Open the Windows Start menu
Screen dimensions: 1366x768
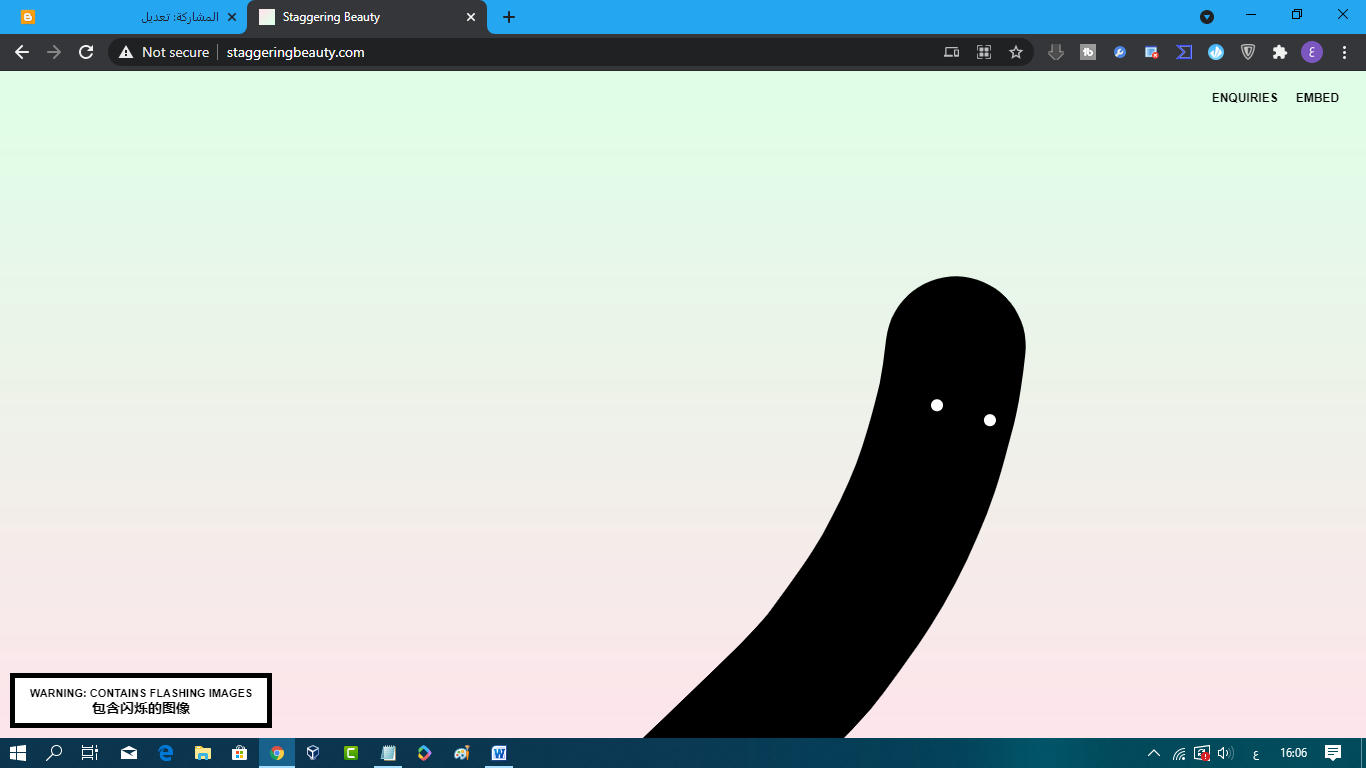click(18, 753)
